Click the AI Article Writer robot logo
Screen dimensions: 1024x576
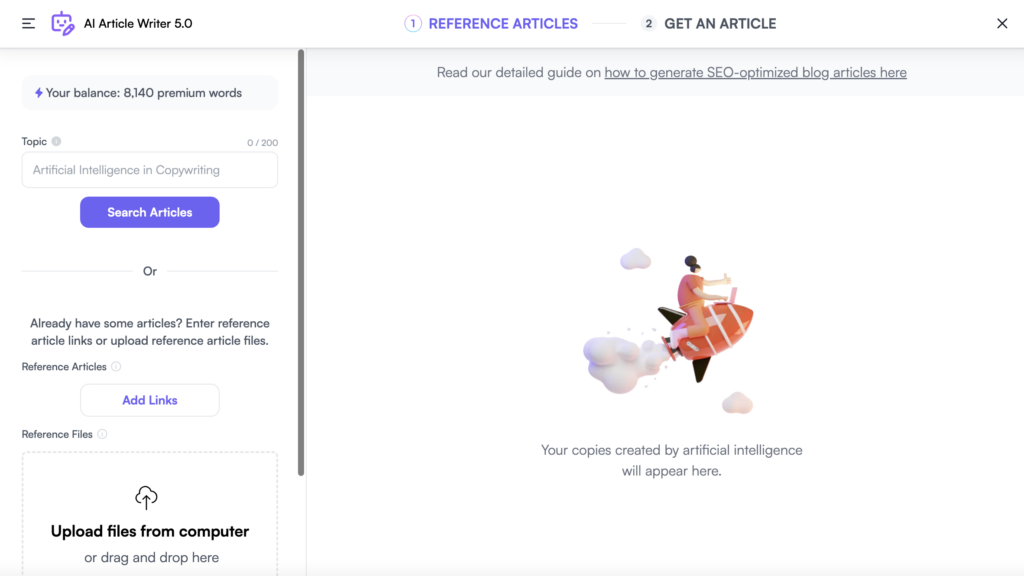tap(63, 24)
